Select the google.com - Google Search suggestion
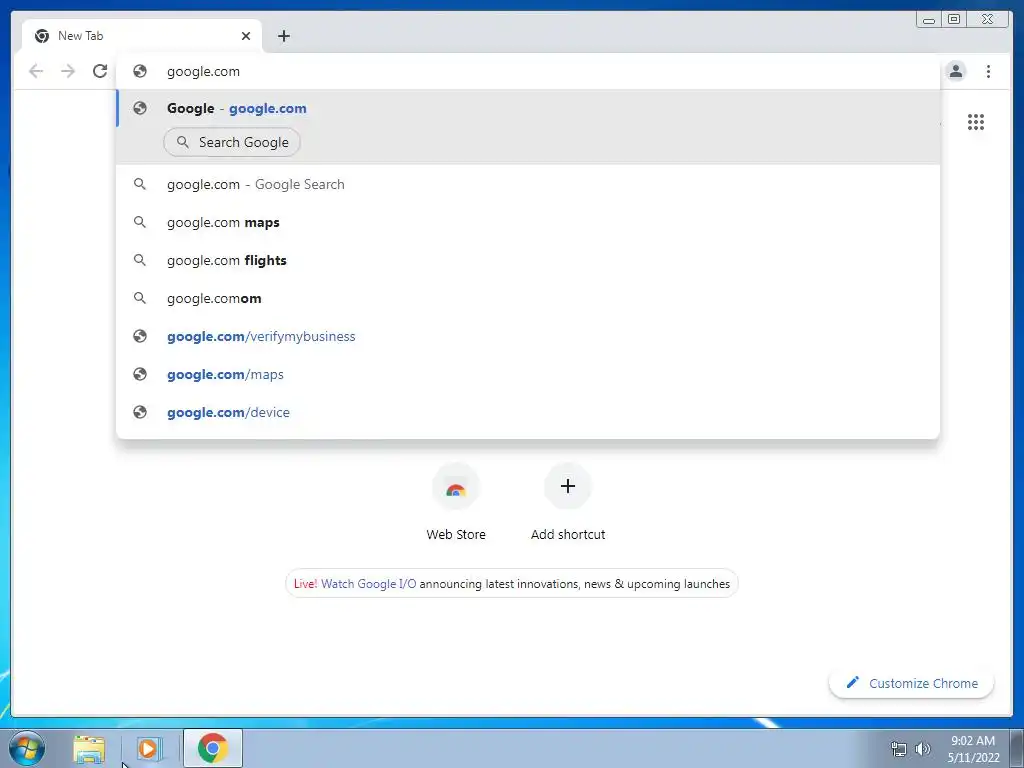The height and width of the screenshot is (768, 1024). 528,185
